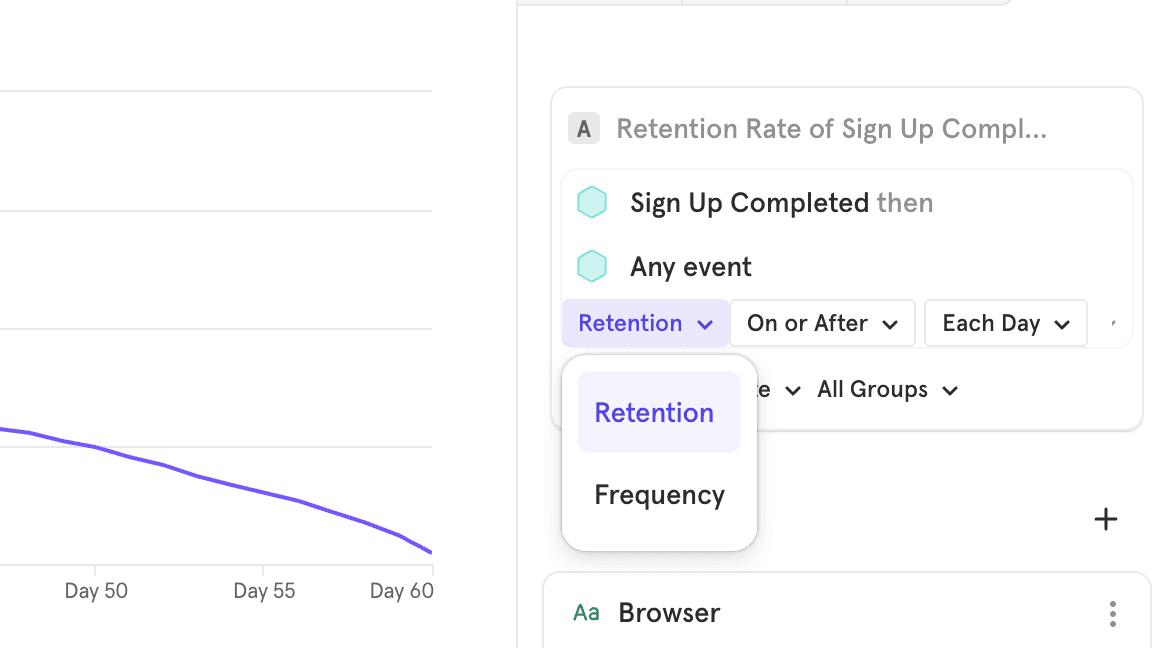
Task: Click the "A" metric badge icon
Action: 584,129
